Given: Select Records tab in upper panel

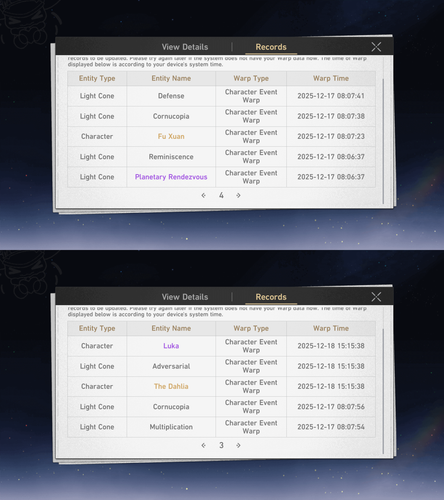Looking at the screenshot, I should pos(271,47).
